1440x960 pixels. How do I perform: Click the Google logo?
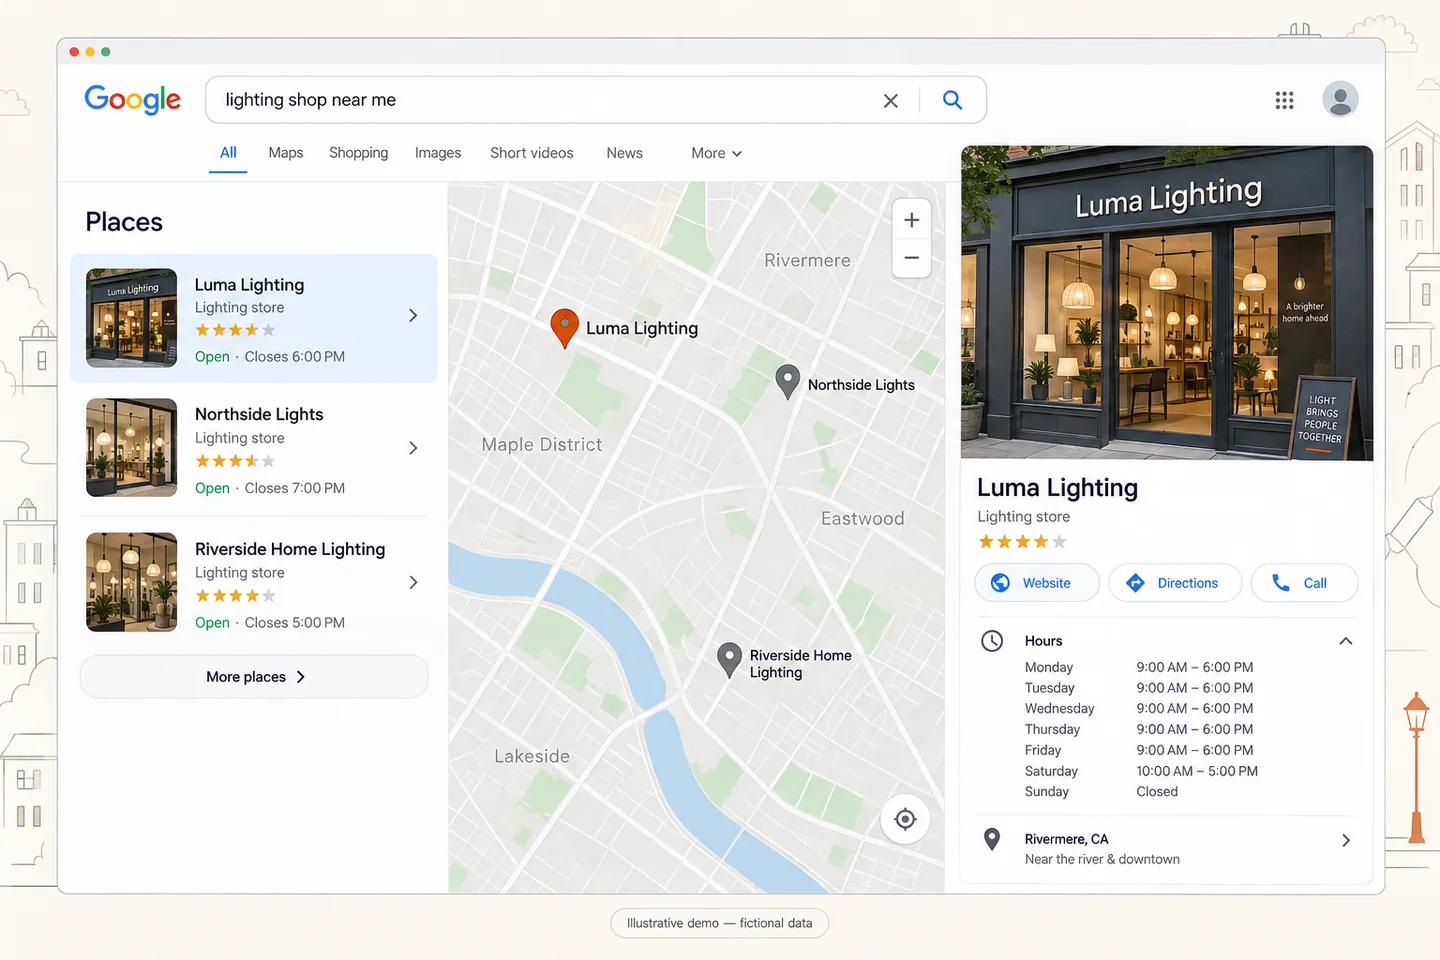point(133,99)
